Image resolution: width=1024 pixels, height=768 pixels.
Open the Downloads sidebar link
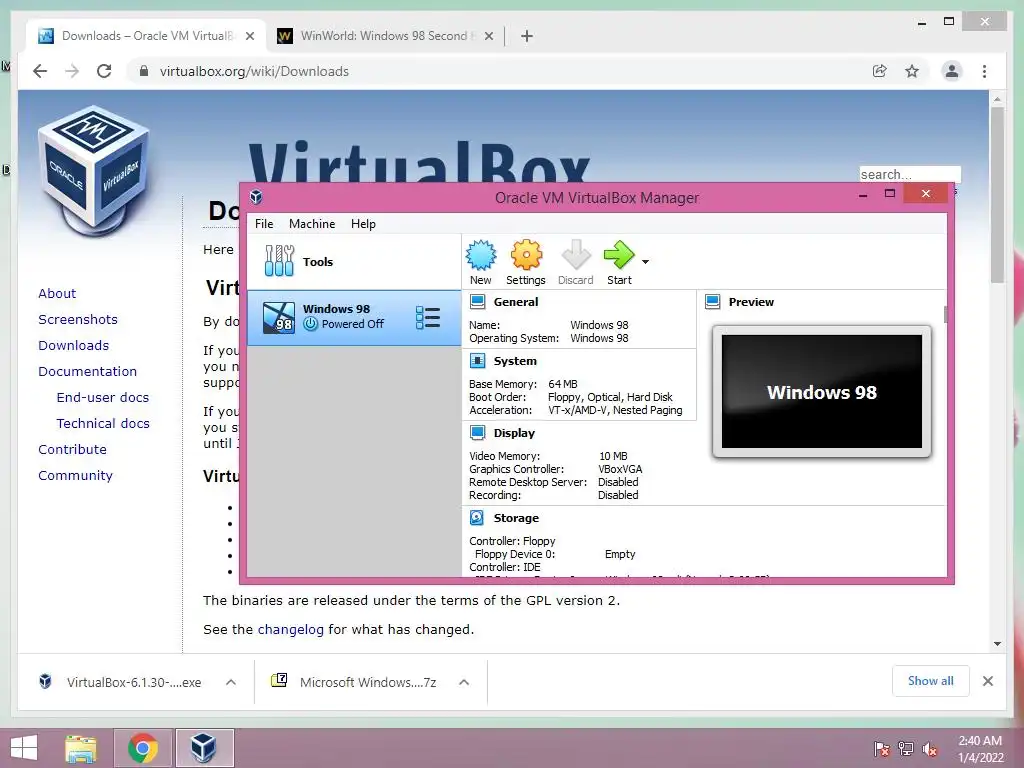[x=73, y=345]
